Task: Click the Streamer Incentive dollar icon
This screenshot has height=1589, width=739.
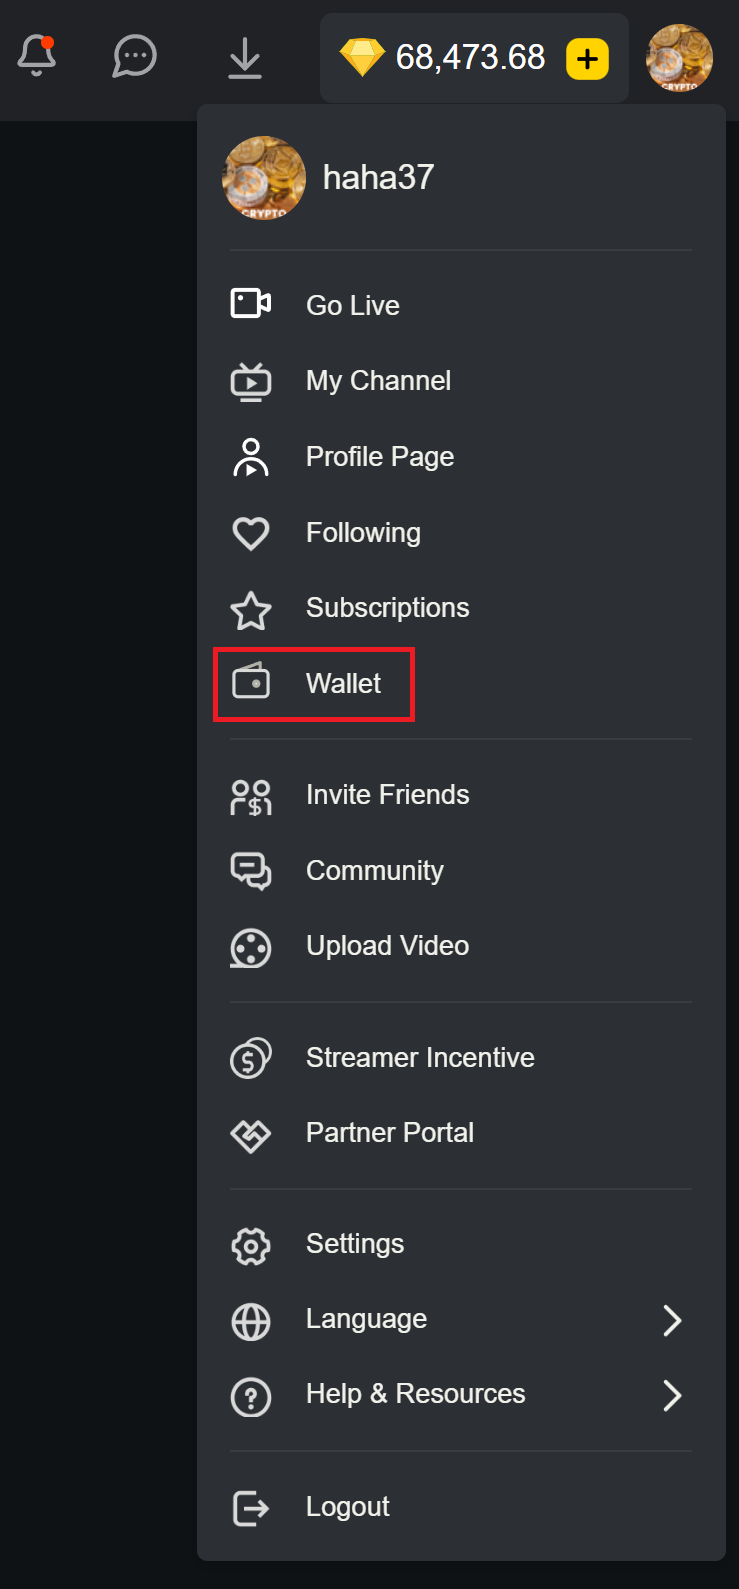Action: coord(250,1056)
